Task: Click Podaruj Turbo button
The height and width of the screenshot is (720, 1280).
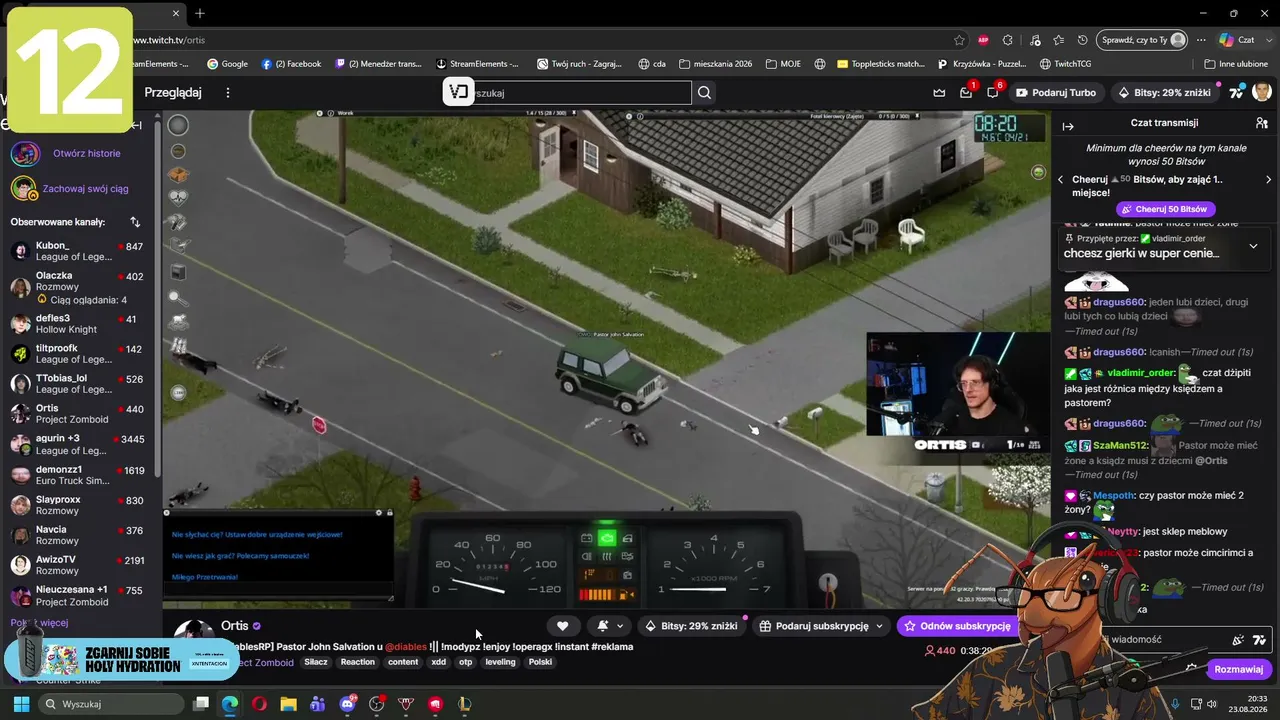Action: pyautogui.click(x=1056, y=92)
